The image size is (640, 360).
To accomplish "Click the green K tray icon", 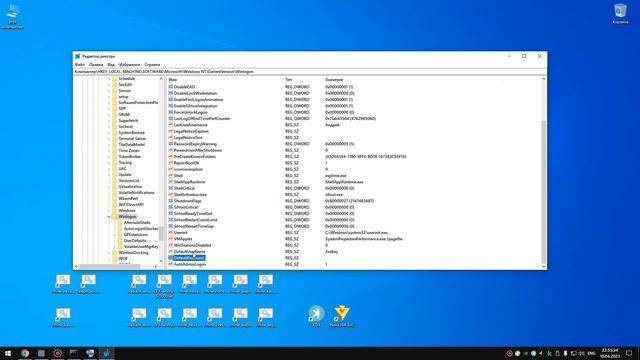I will coord(549,353).
